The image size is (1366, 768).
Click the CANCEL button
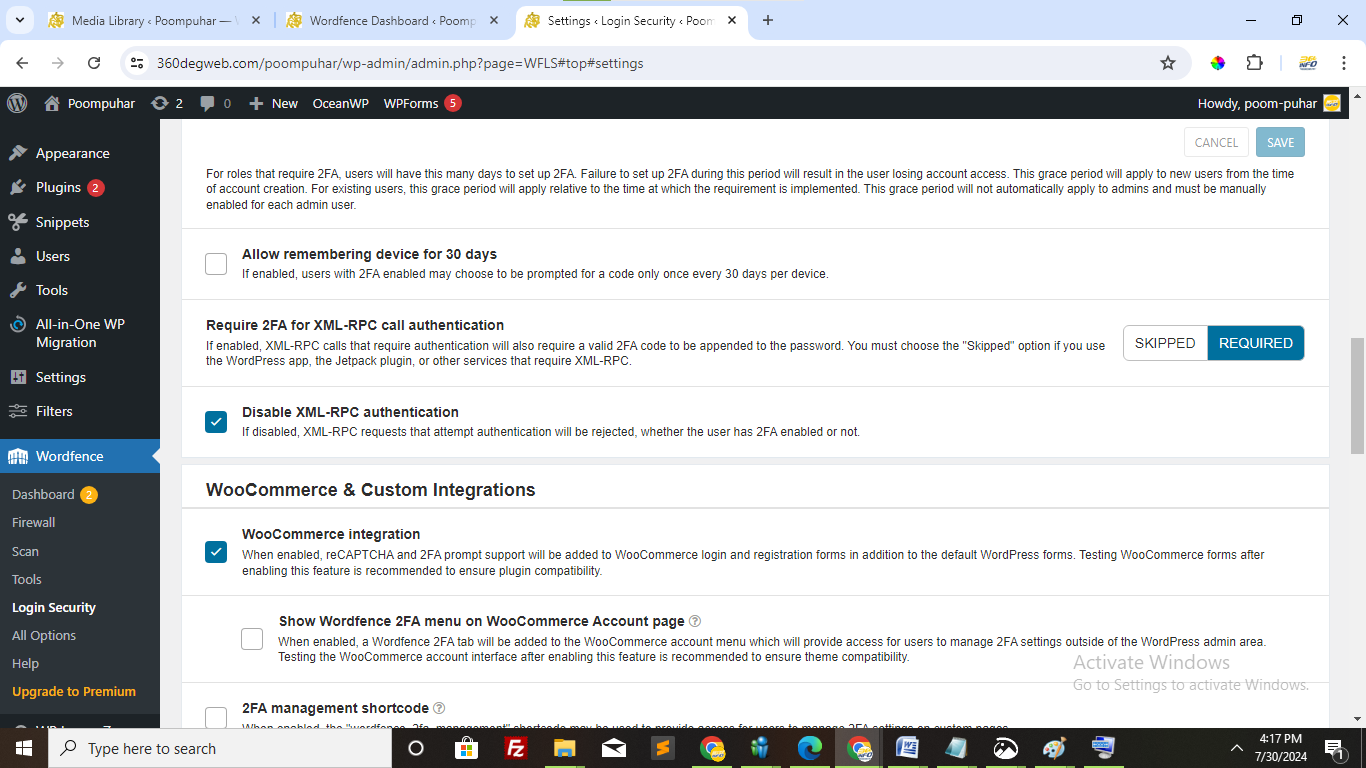coord(1216,142)
